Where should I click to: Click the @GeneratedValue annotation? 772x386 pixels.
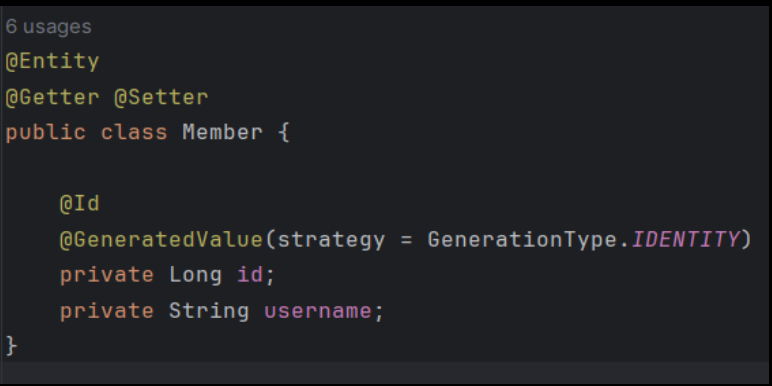[x=161, y=240]
